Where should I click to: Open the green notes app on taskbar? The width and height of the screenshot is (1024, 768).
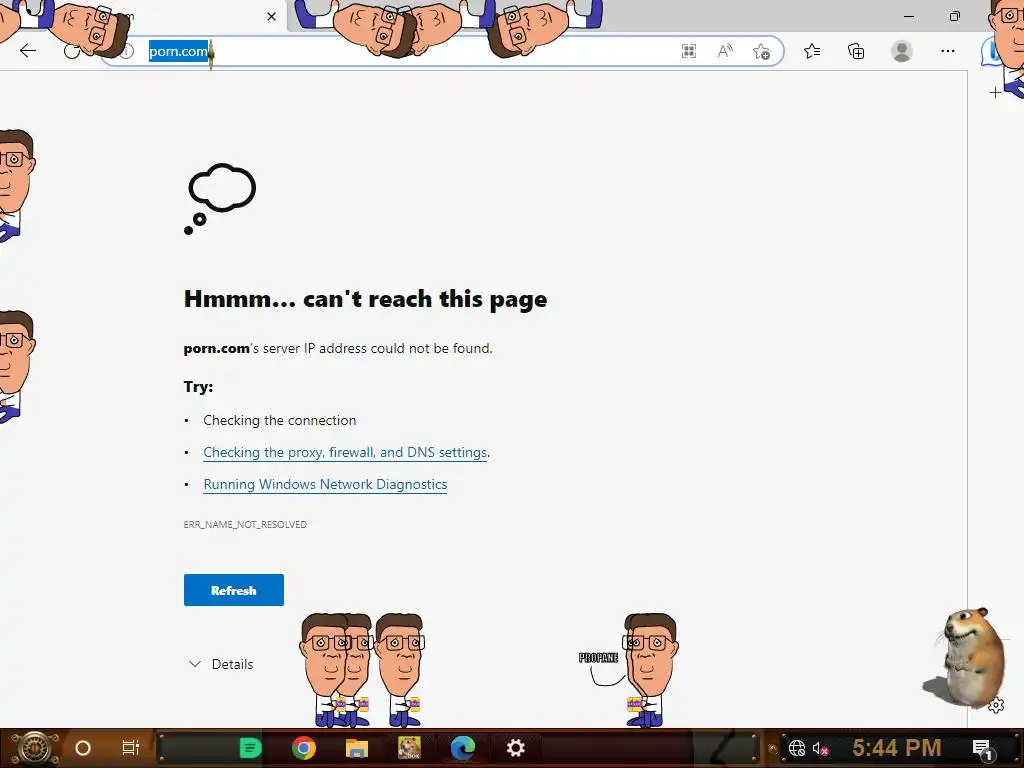[x=250, y=748]
